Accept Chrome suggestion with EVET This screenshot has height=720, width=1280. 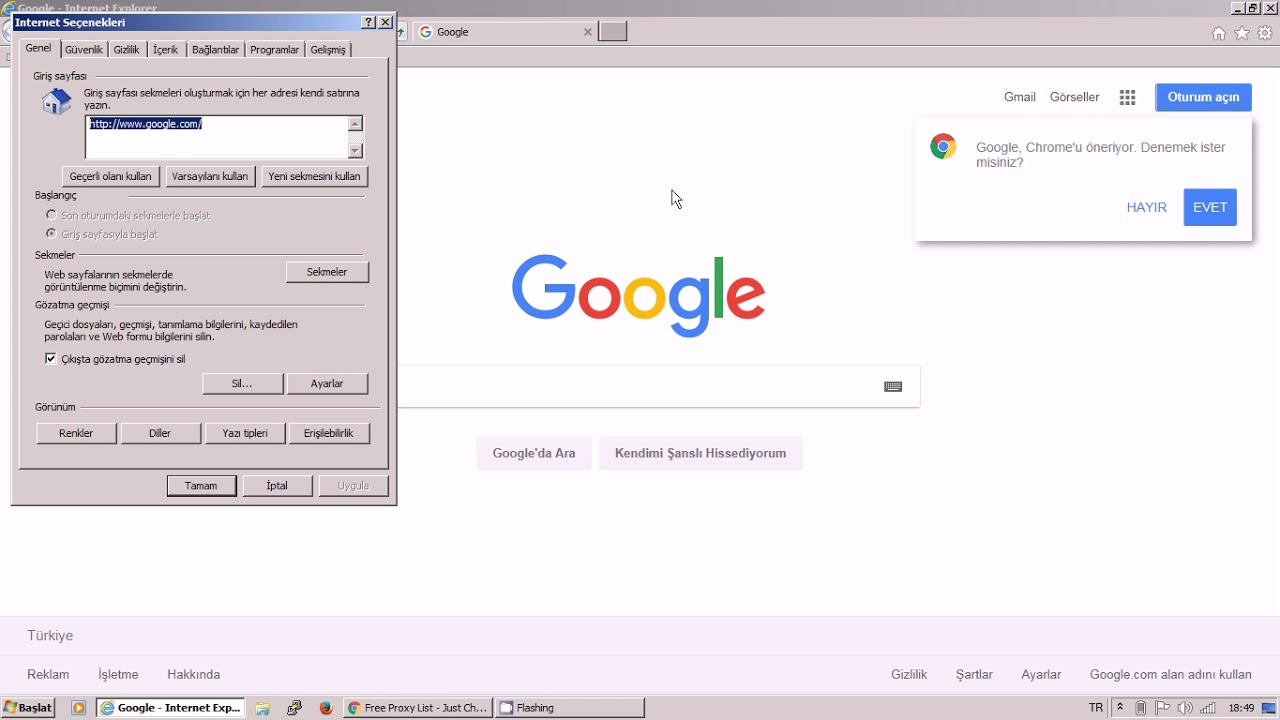tap(1210, 208)
